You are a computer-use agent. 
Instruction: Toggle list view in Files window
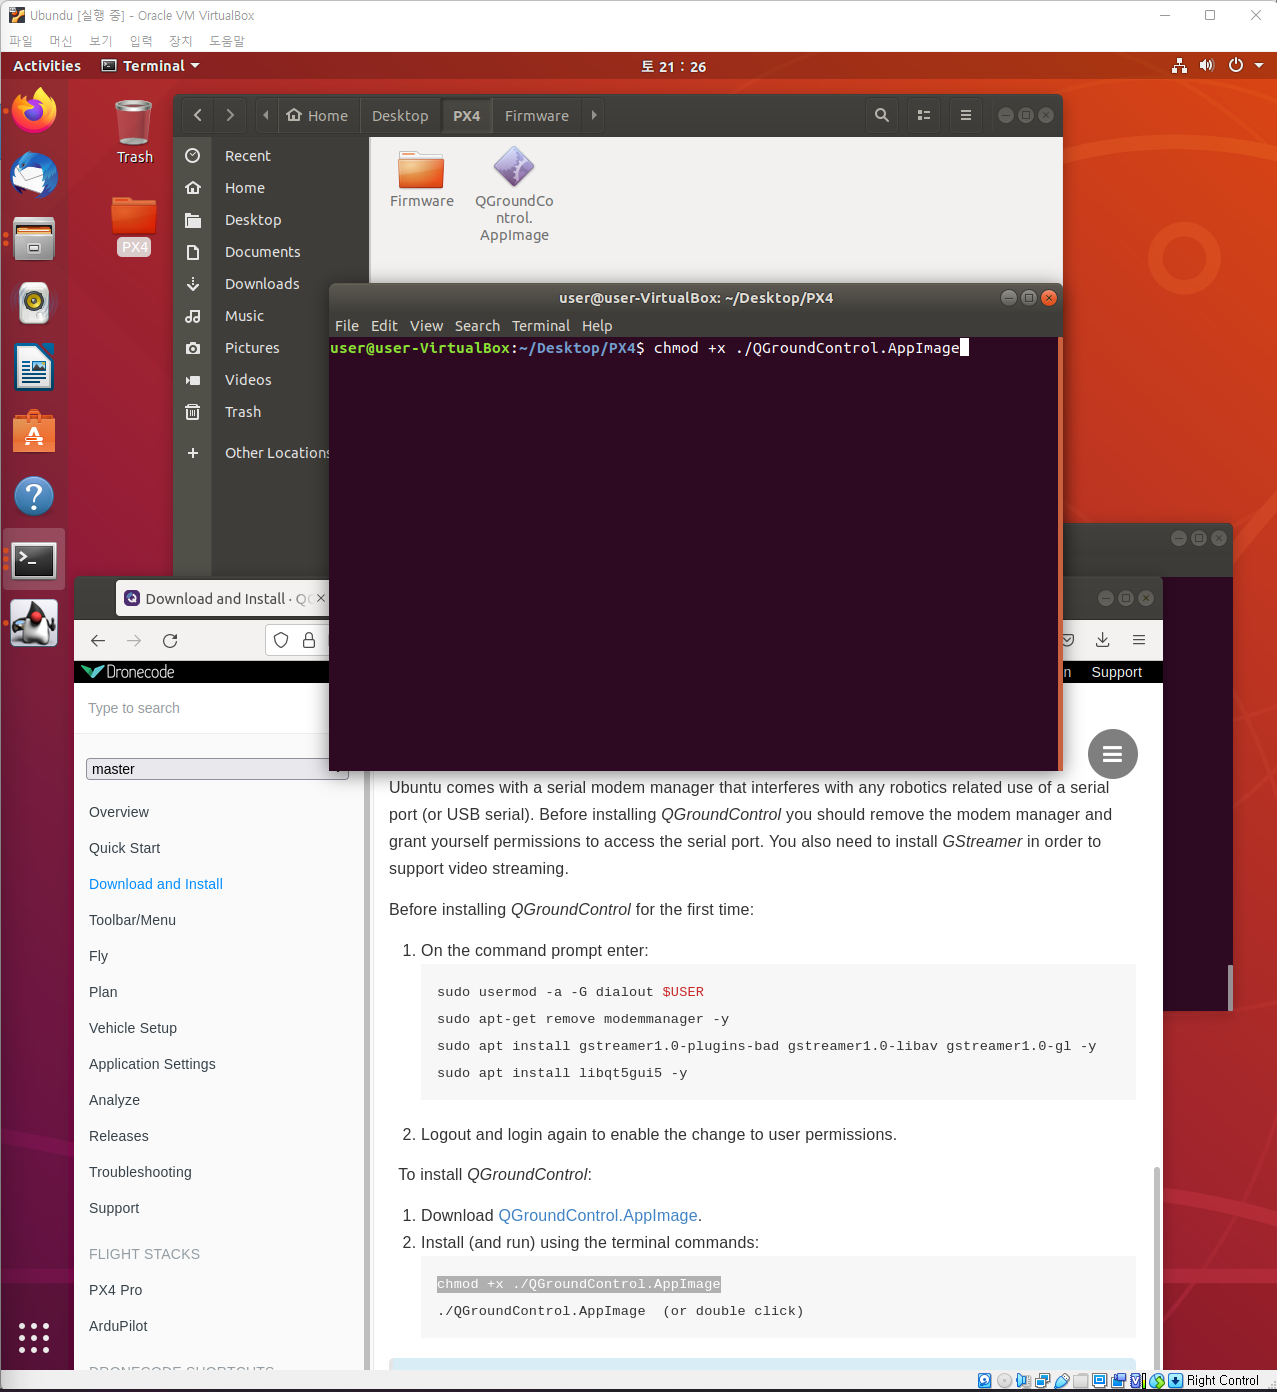(924, 115)
